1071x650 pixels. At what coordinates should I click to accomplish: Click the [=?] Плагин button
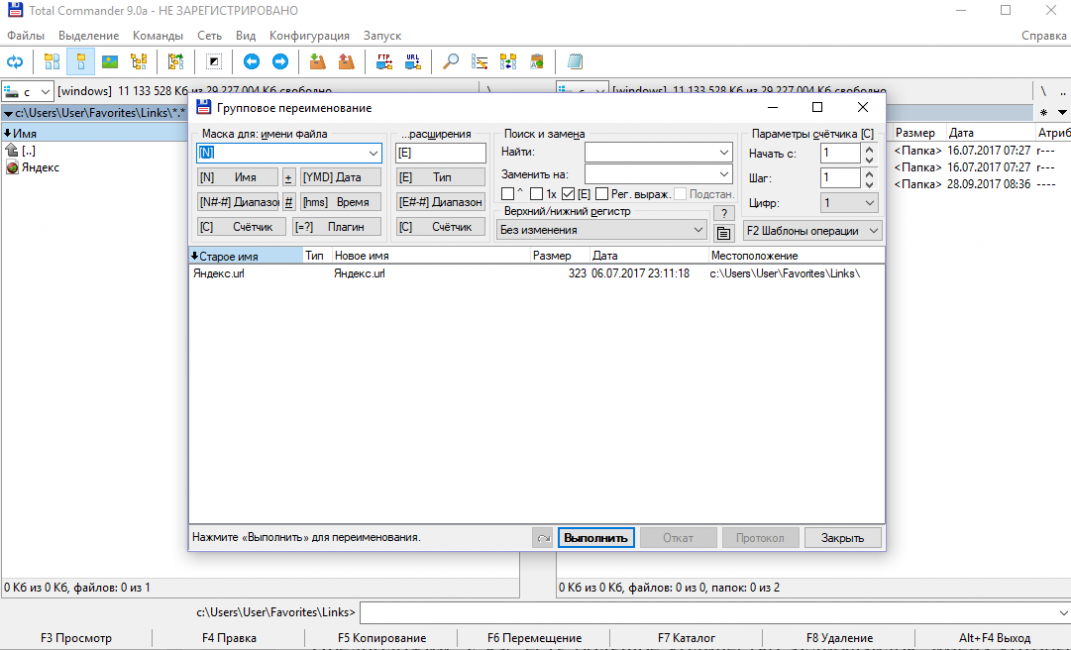337,227
